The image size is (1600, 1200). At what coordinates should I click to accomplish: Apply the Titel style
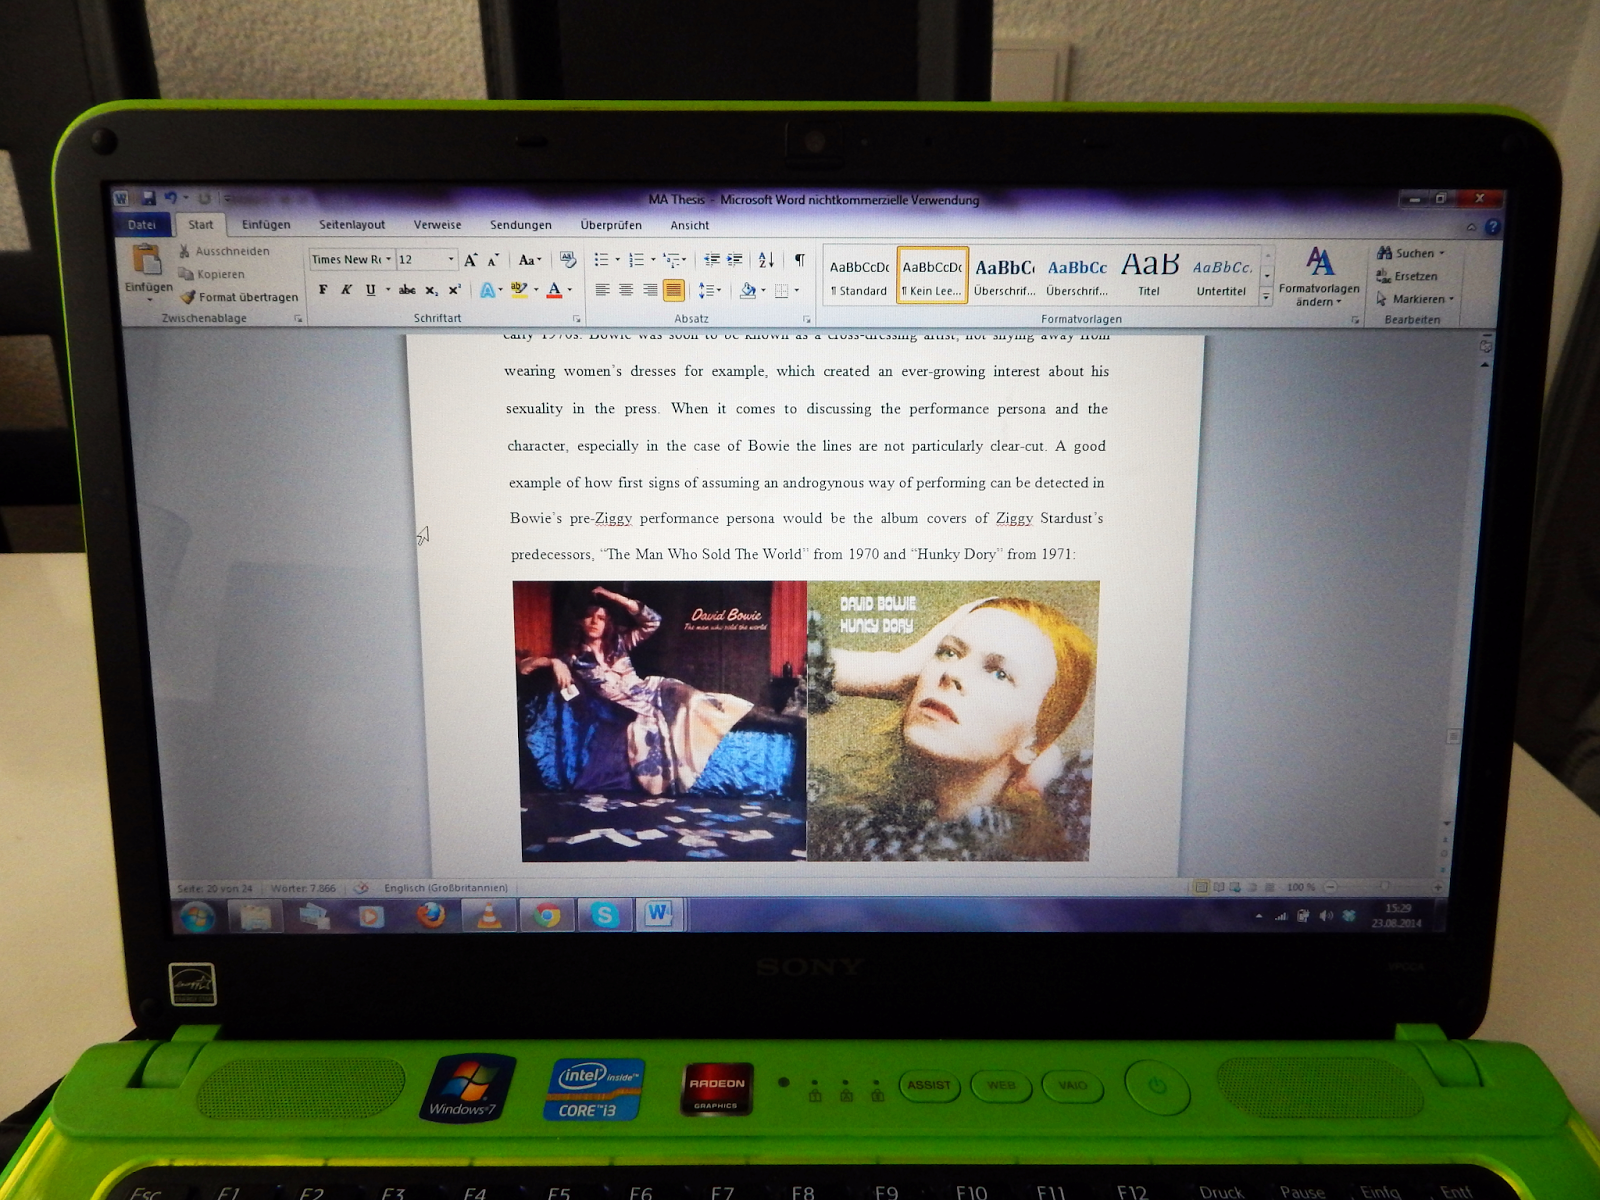click(x=1149, y=277)
